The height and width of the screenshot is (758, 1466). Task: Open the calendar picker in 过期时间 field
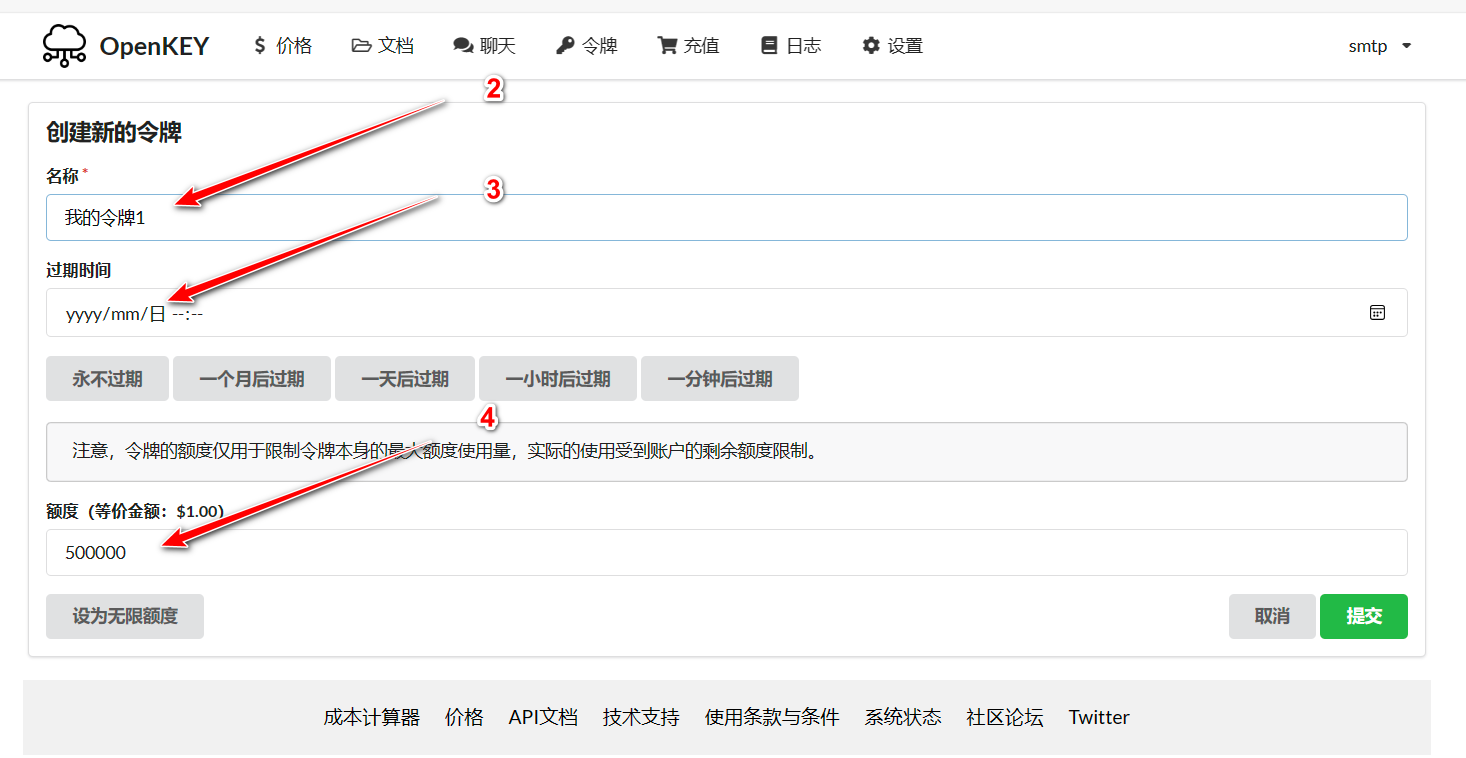point(1377,313)
